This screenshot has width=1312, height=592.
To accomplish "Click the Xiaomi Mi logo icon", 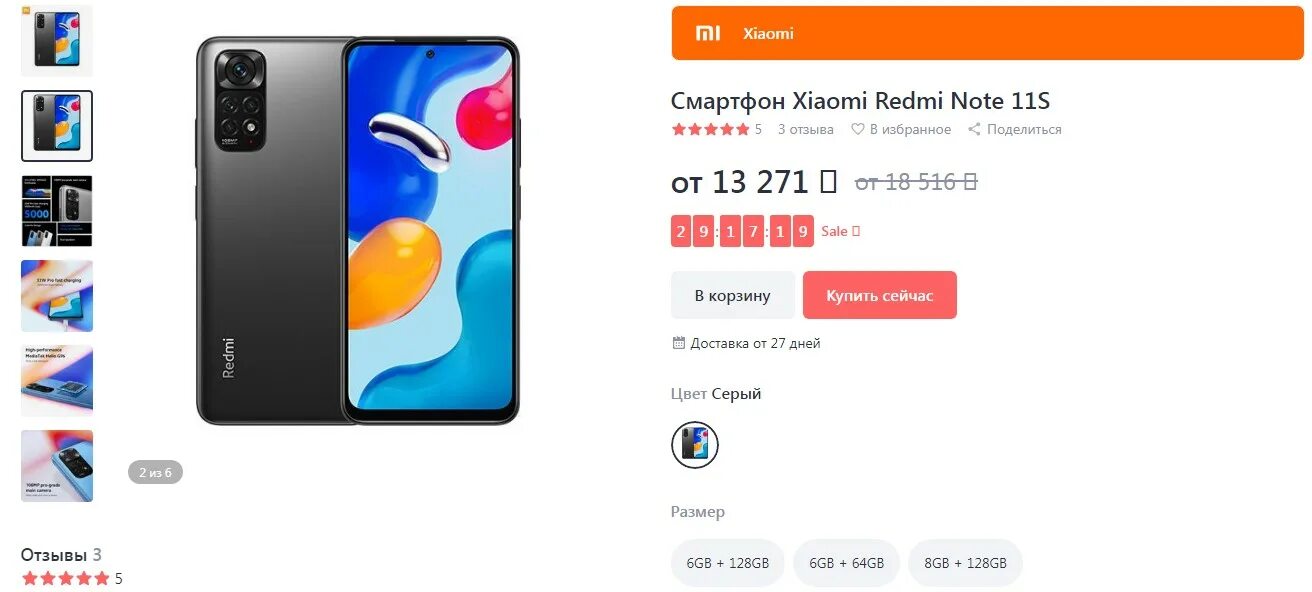I will coord(708,33).
